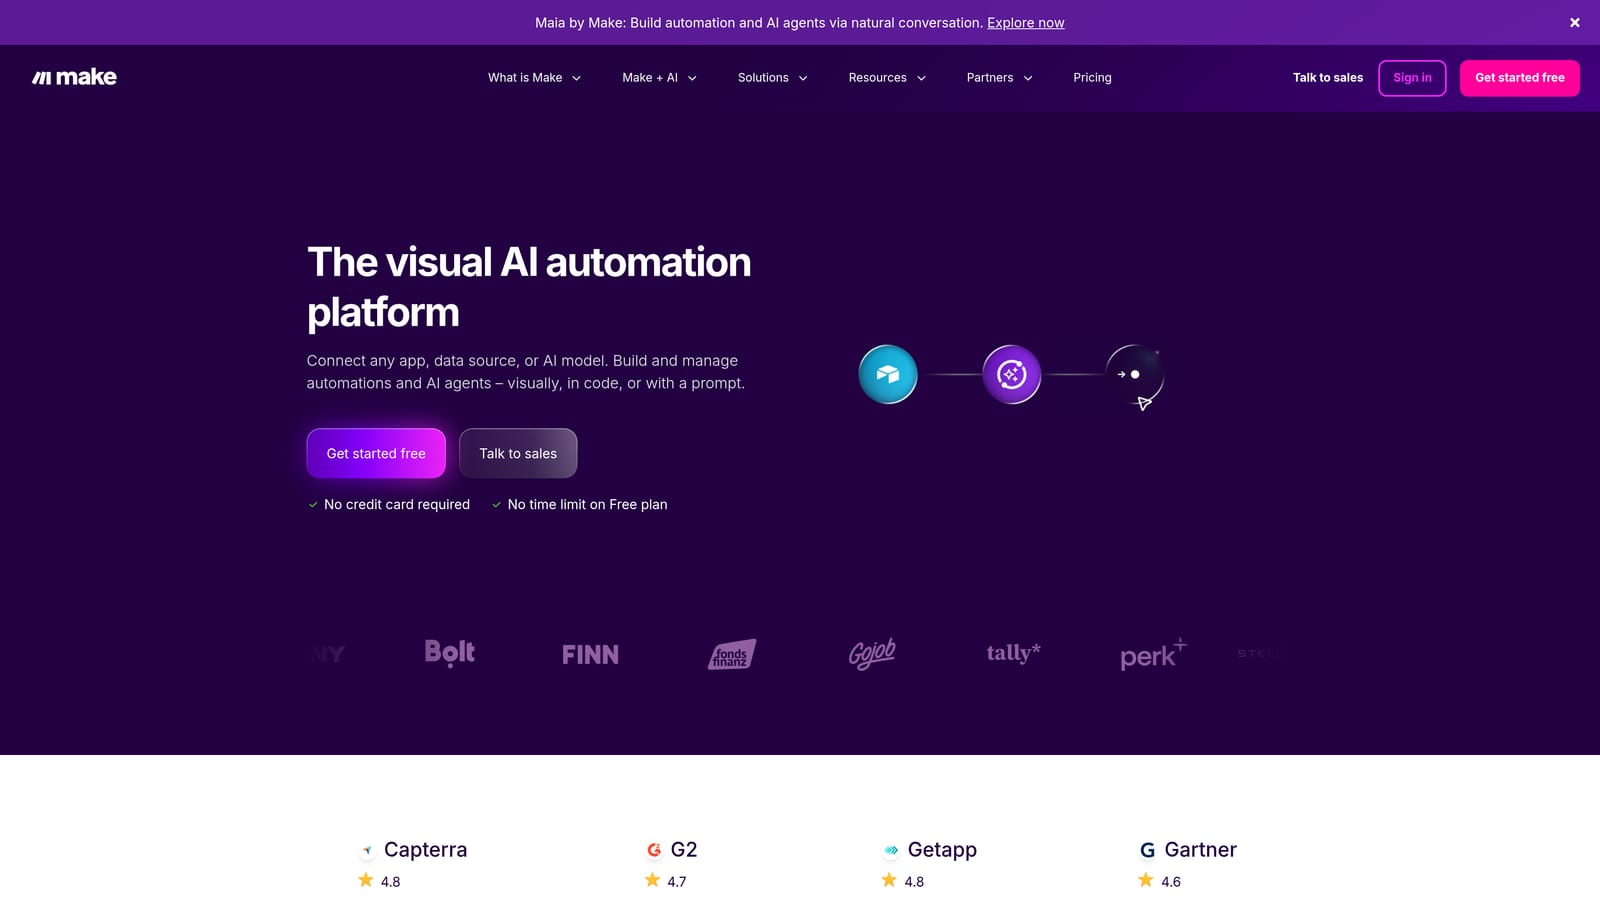The image size is (1600, 900).
Task: Click the Getapp review name
Action: pos(942,850)
